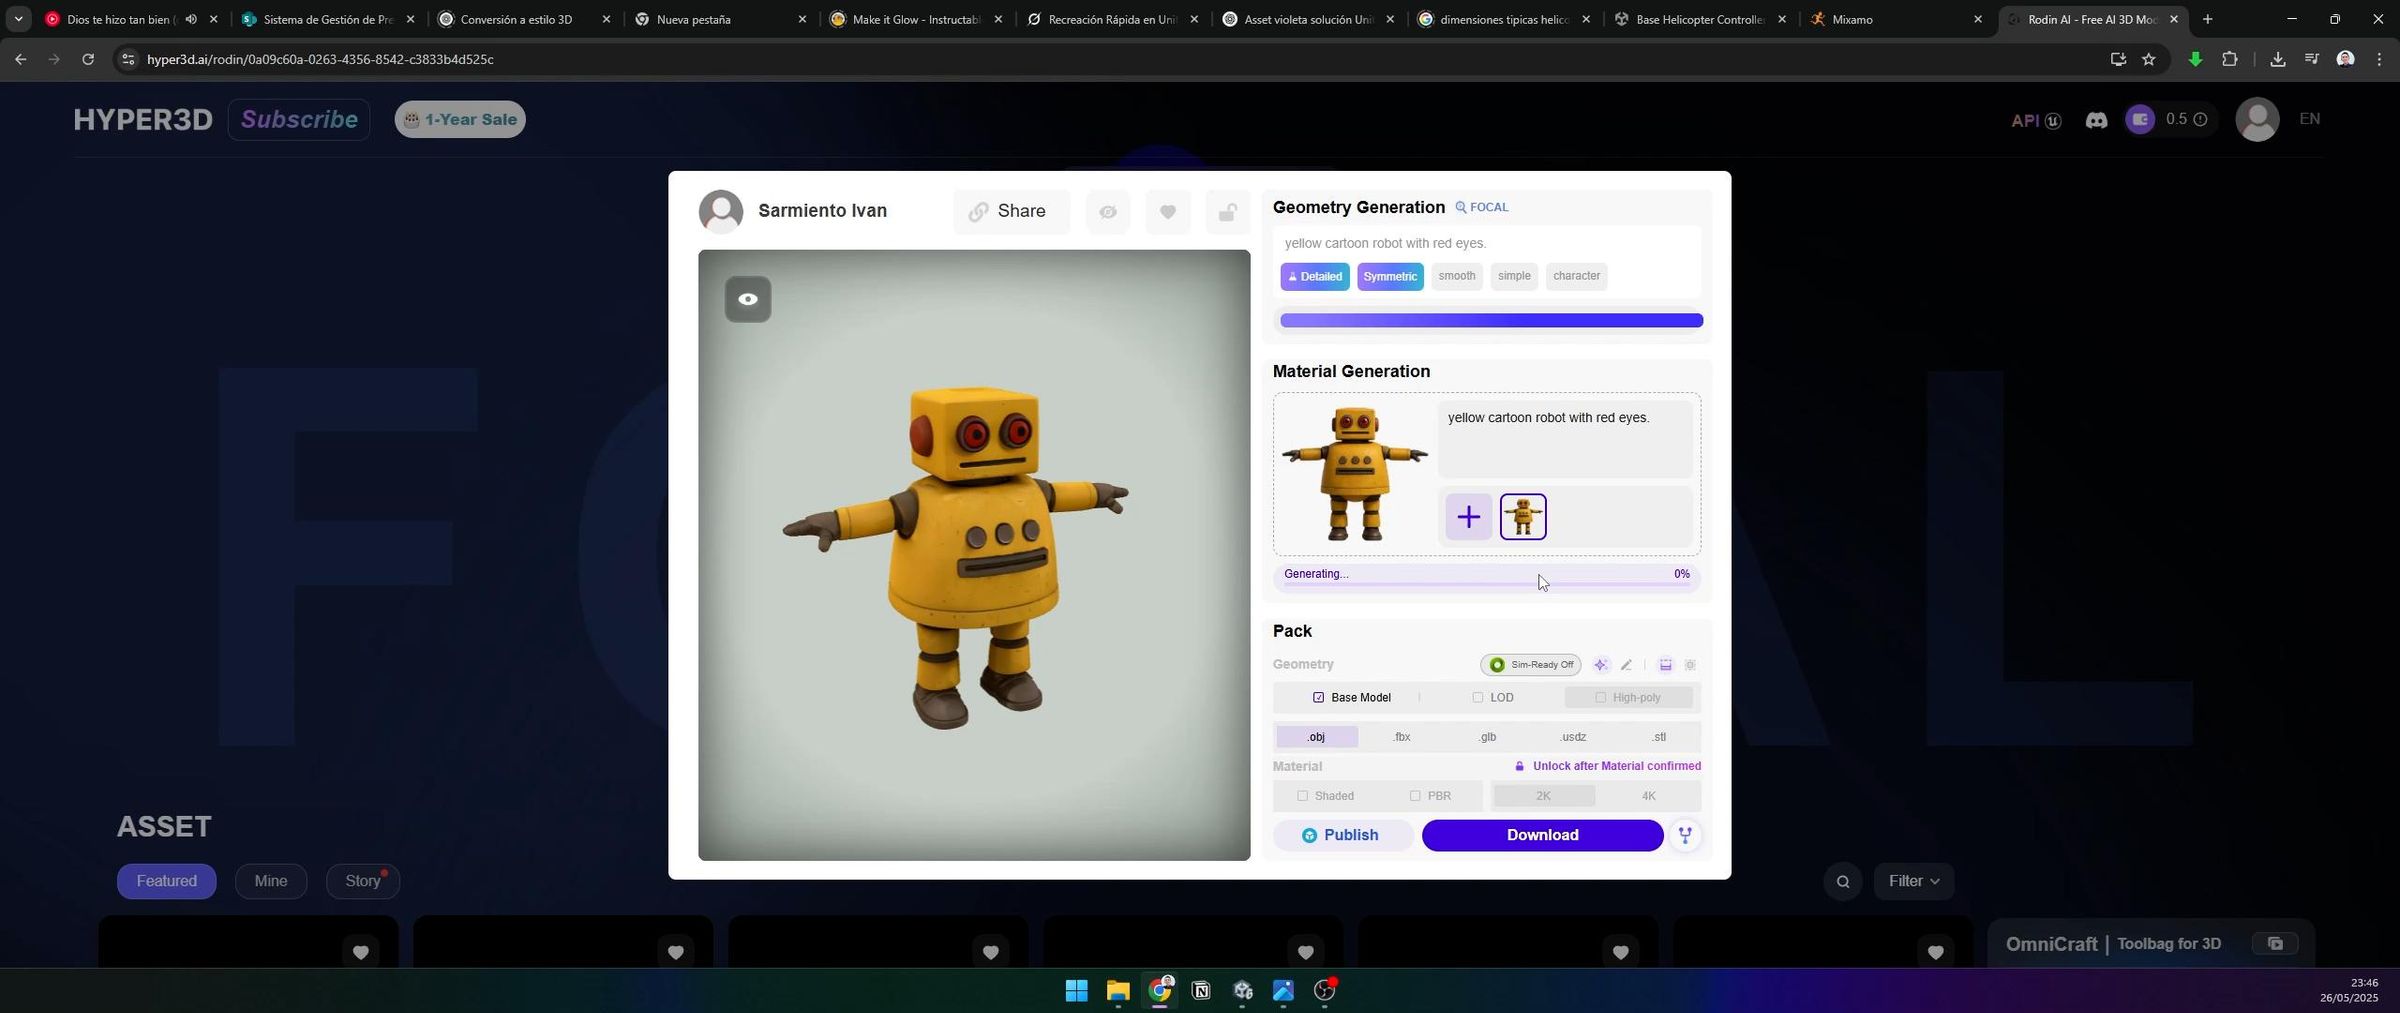Screen dimensions: 2400x1013
Task: Click the pencil edit icon in Geometry row
Action: (1626, 665)
